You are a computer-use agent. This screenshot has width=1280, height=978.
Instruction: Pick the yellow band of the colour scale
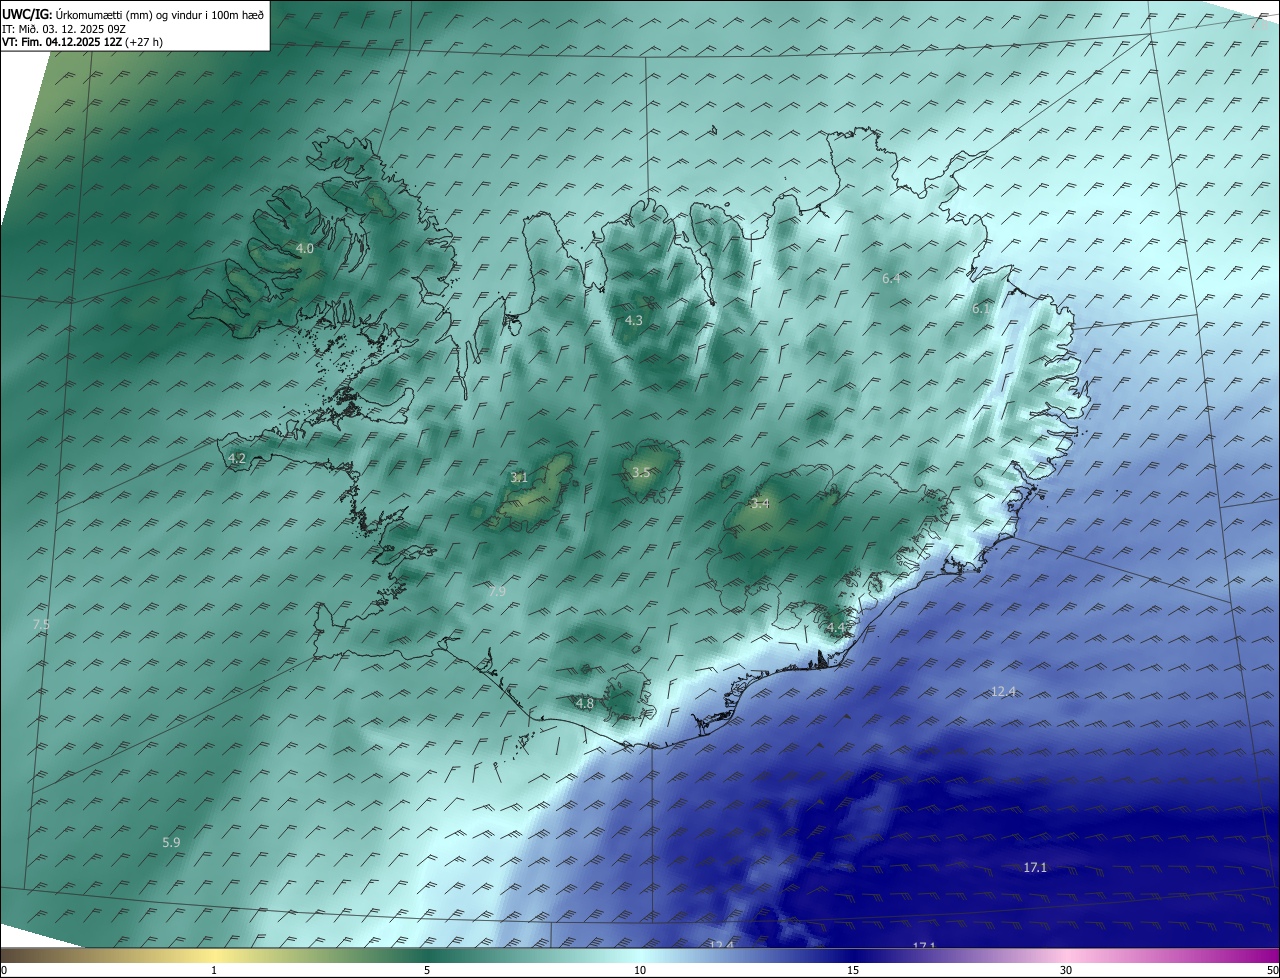(x=214, y=956)
